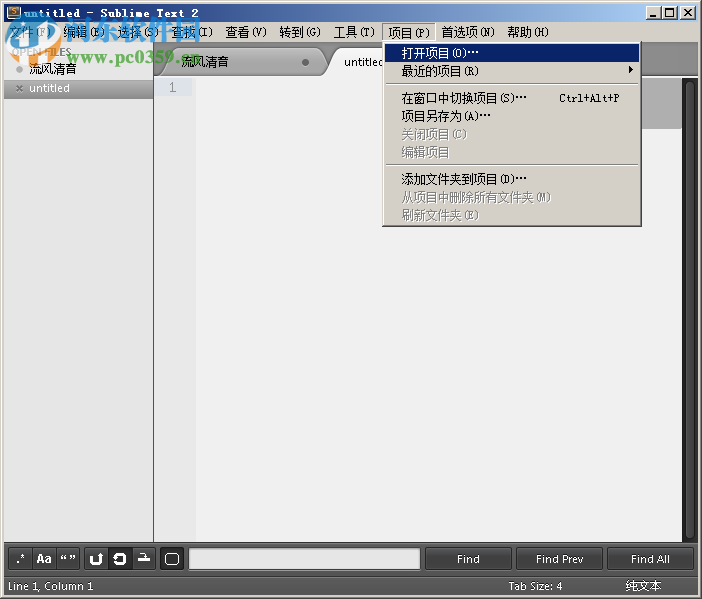This screenshot has height=599, width=702.
Task: Click the dot beside 流风清音 in sidebar
Action: (x=19, y=69)
